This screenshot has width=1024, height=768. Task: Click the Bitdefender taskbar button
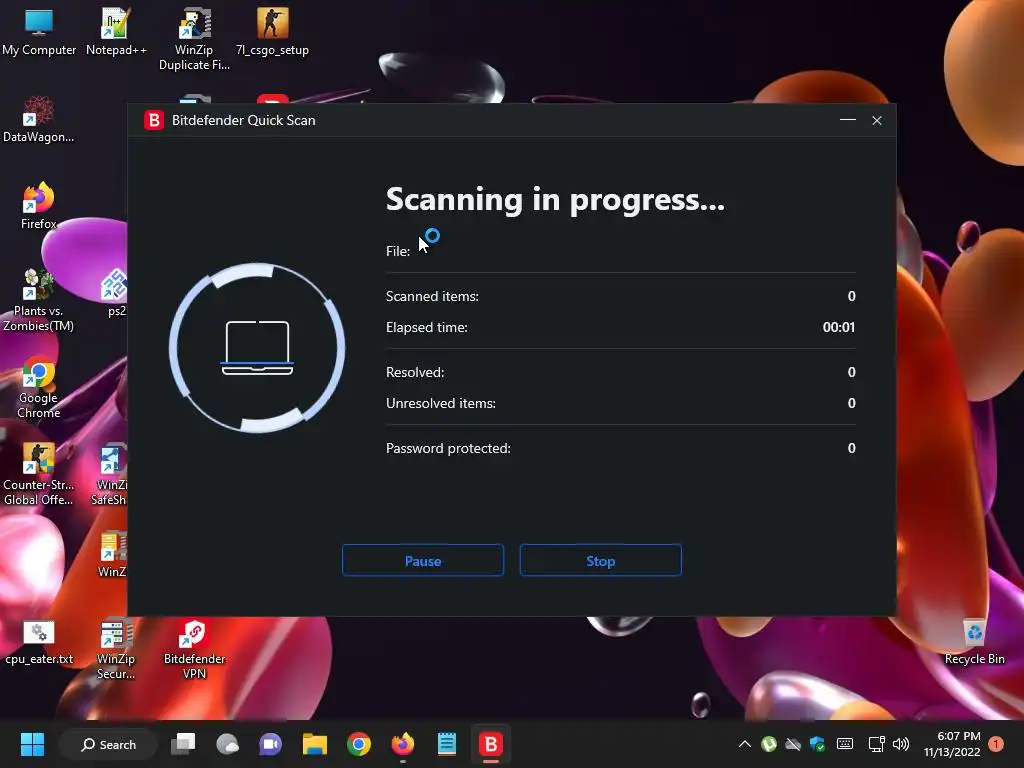pos(490,744)
